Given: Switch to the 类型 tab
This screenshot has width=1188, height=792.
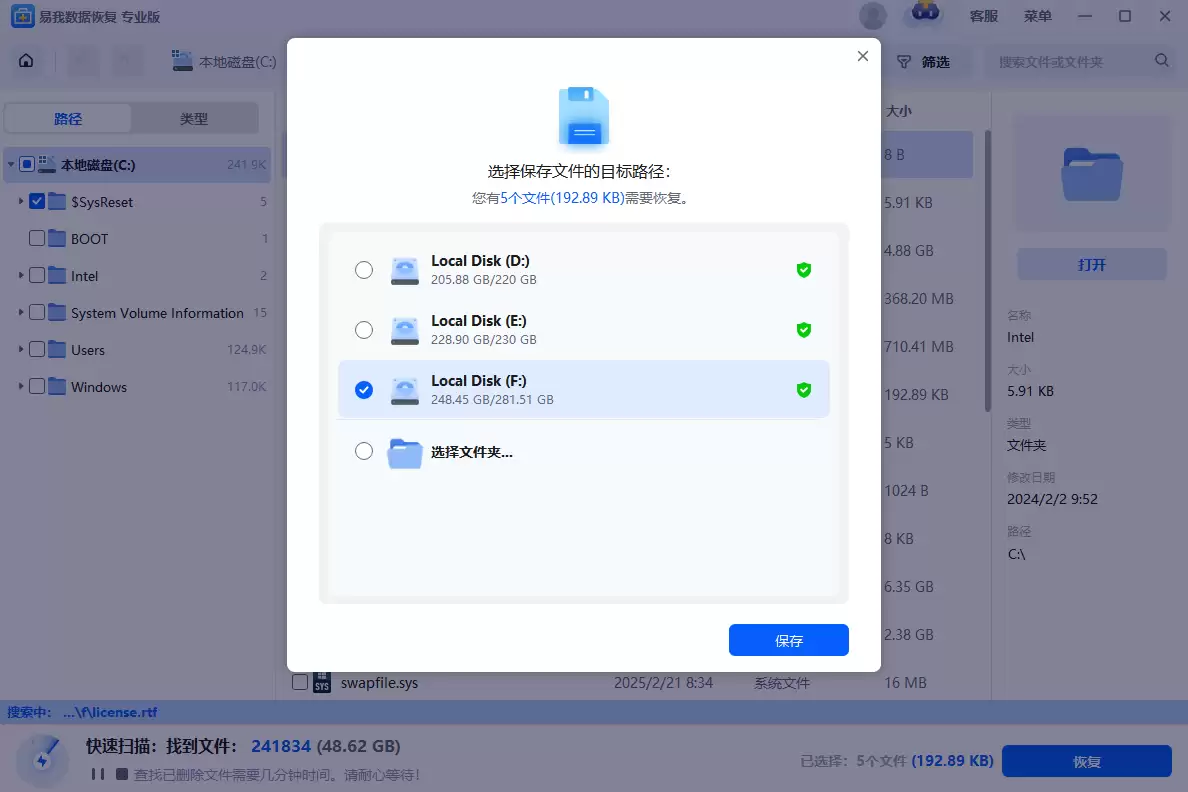Looking at the screenshot, I should click(194, 119).
